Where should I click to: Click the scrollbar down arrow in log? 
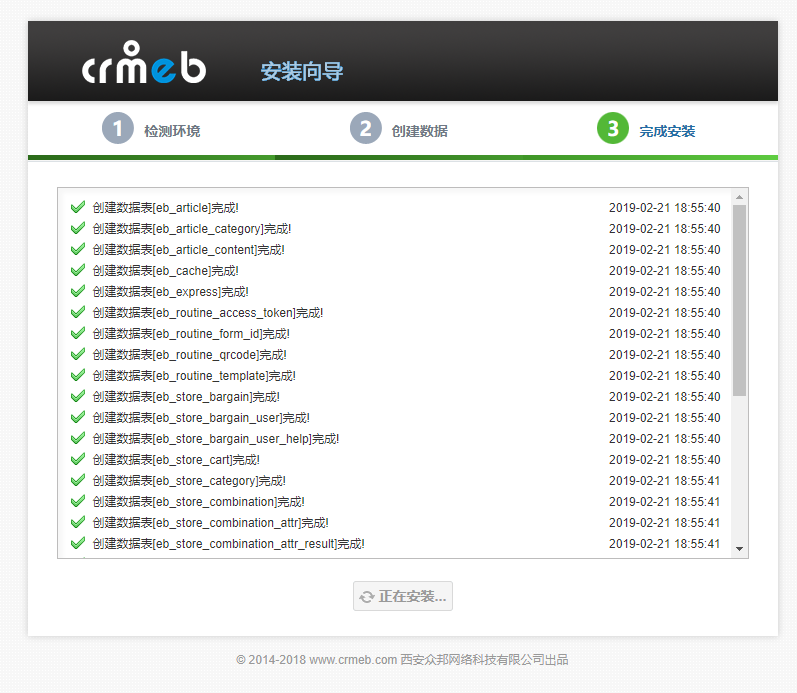[x=740, y=549]
